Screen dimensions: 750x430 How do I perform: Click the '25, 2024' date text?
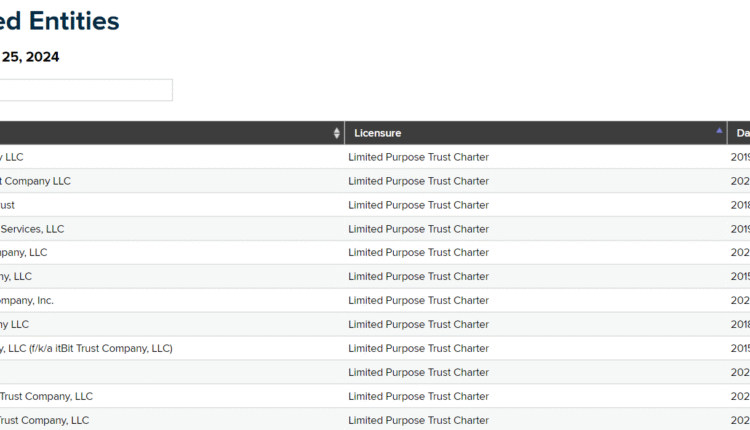point(29,57)
